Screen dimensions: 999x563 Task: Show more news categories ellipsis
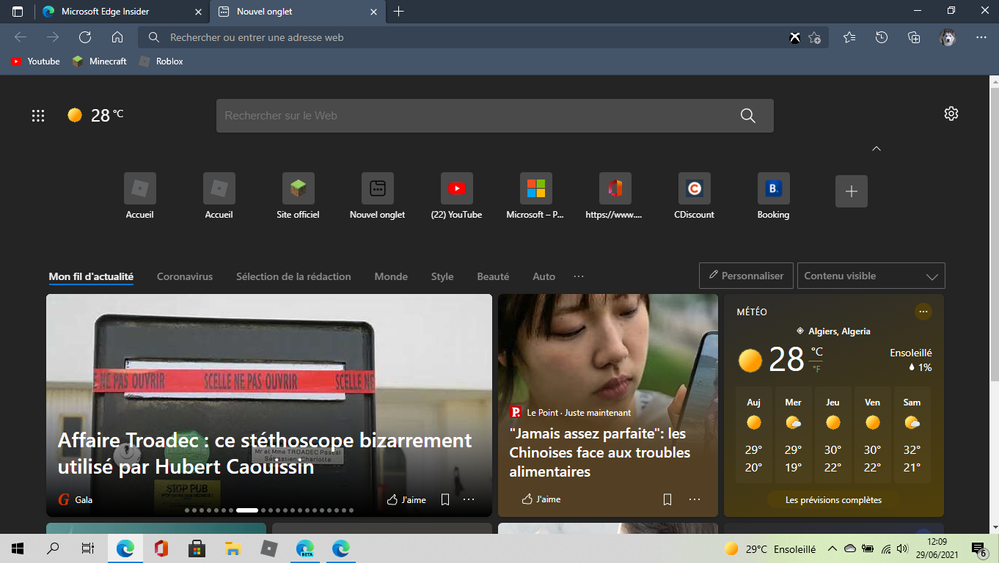pyautogui.click(x=579, y=276)
